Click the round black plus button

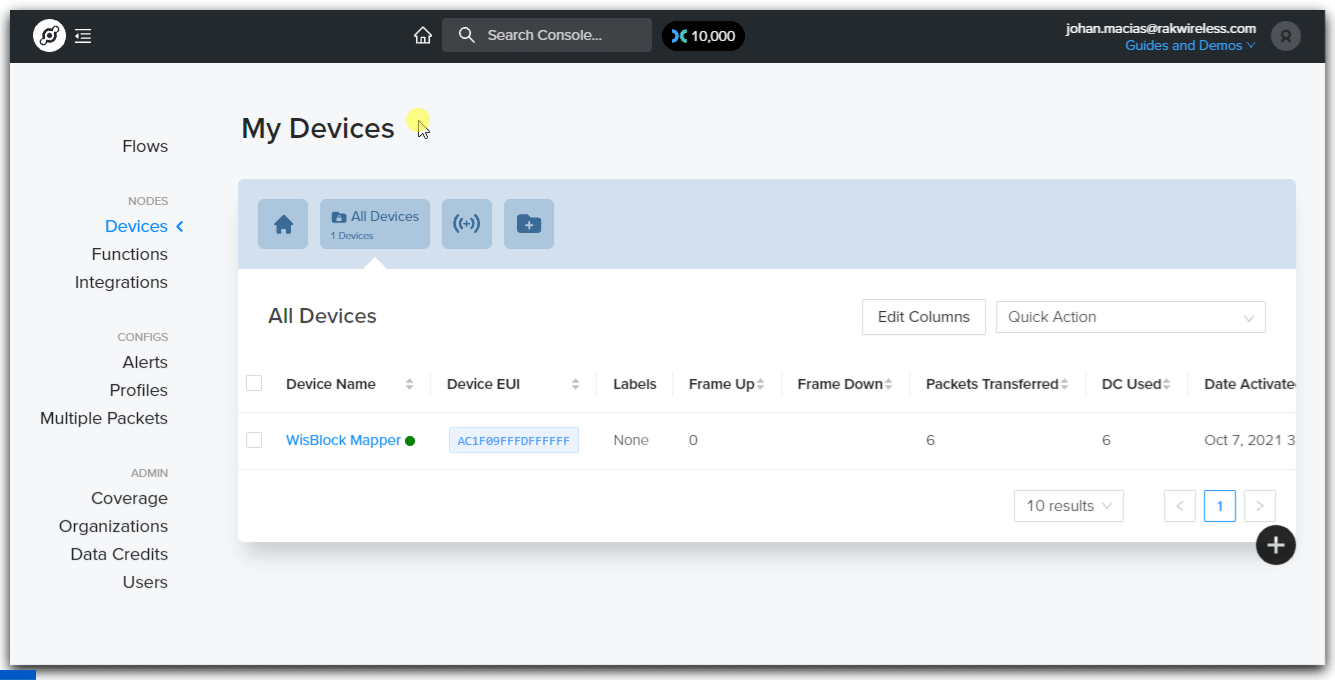(1276, 545)
